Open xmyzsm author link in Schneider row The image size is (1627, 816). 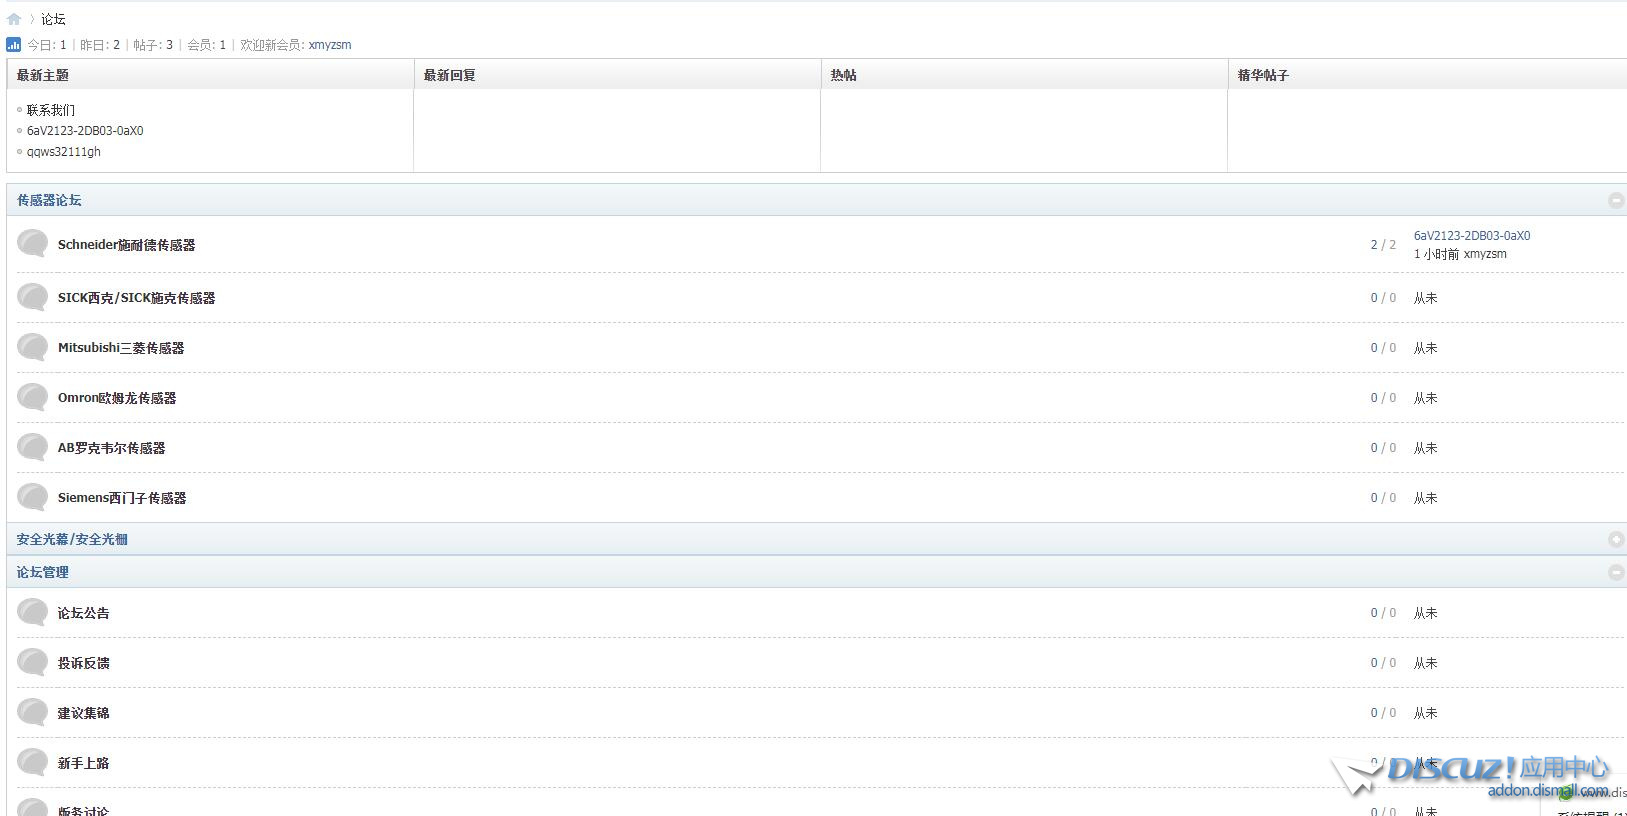coord(1485,254)
